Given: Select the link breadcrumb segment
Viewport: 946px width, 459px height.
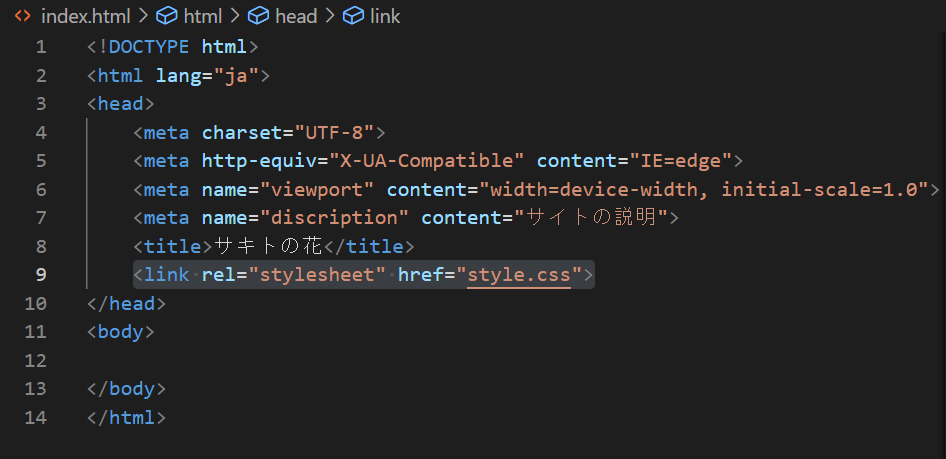Looking at the screenshot, I should (x=384, y=17).
